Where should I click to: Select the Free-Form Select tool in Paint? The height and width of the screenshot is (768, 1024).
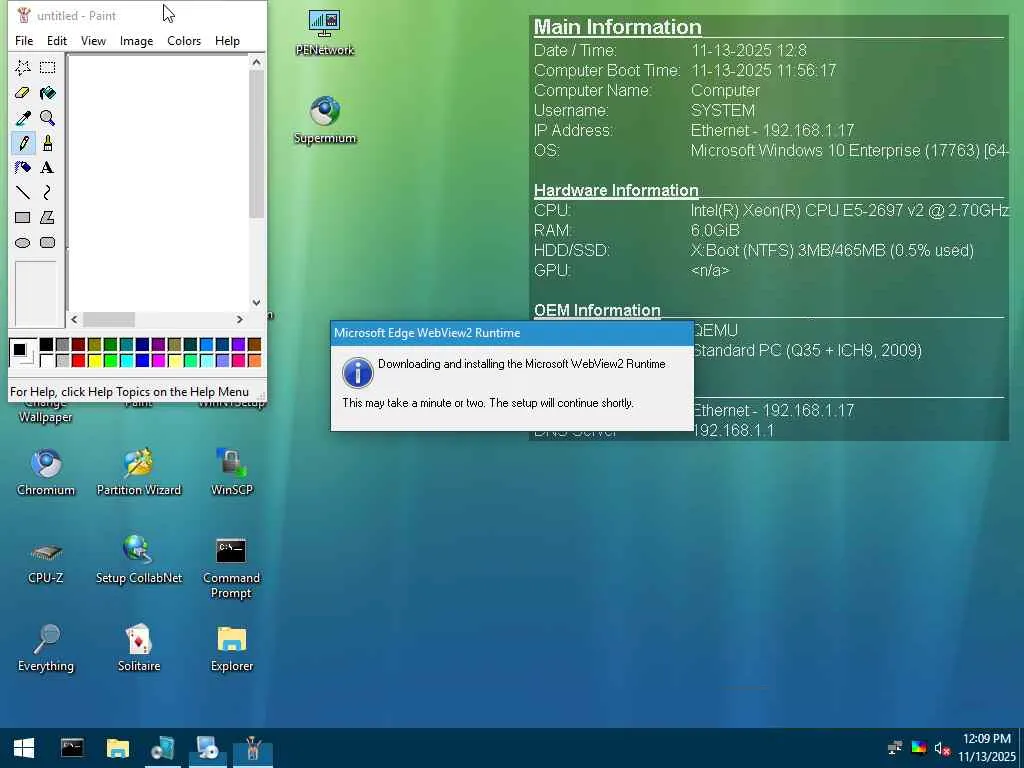click(x=23, y=67)
